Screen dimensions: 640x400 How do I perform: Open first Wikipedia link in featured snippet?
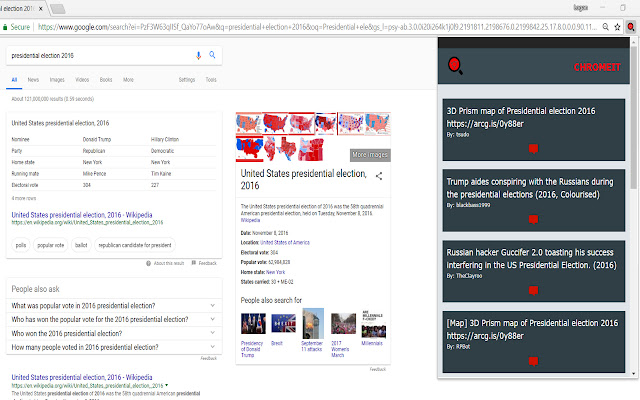[82, 215]
